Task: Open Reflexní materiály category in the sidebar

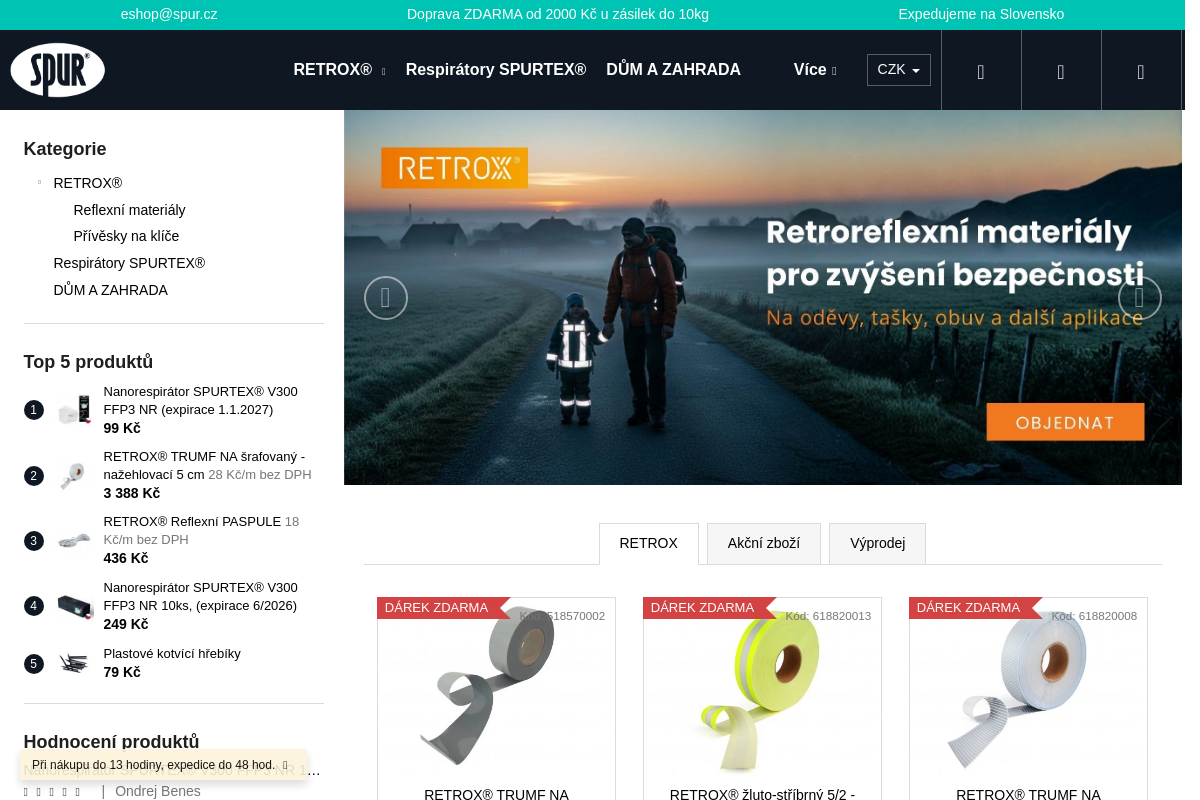Action: pyautogui.click(x=129, y=210)
